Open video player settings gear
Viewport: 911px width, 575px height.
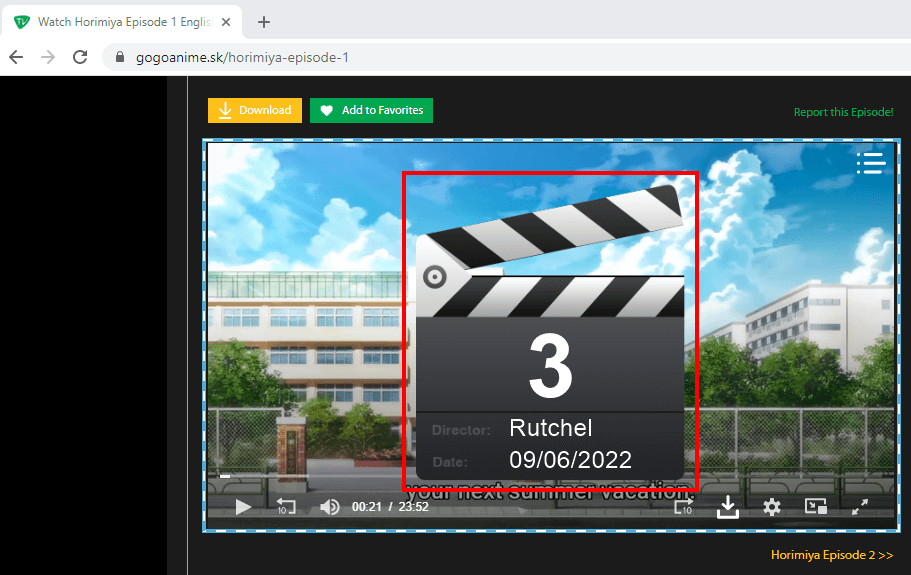point(772,507)
